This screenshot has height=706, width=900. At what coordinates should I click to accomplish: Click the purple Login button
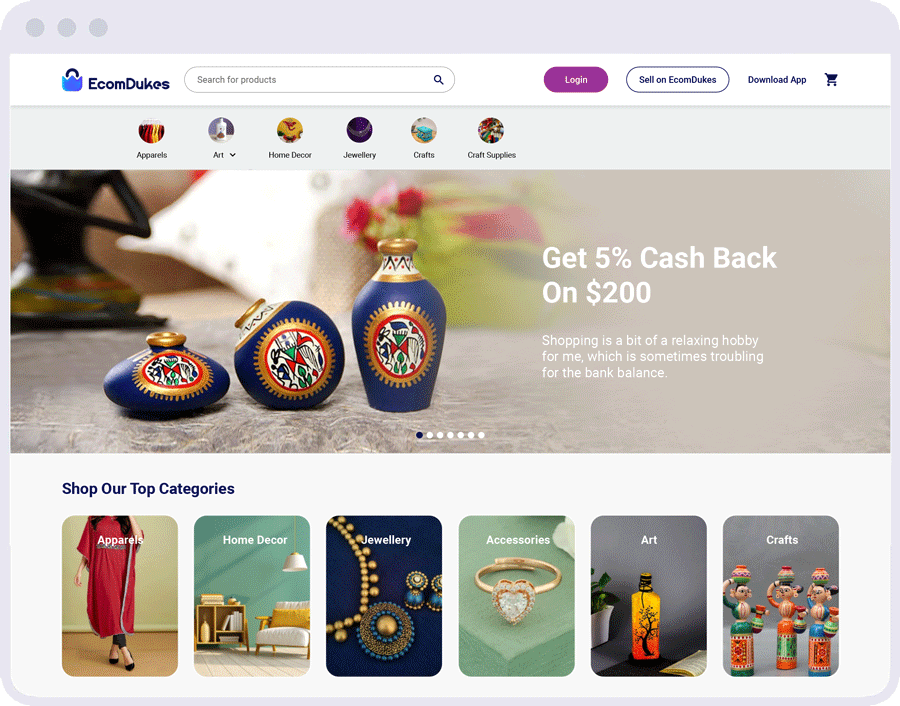576,80
